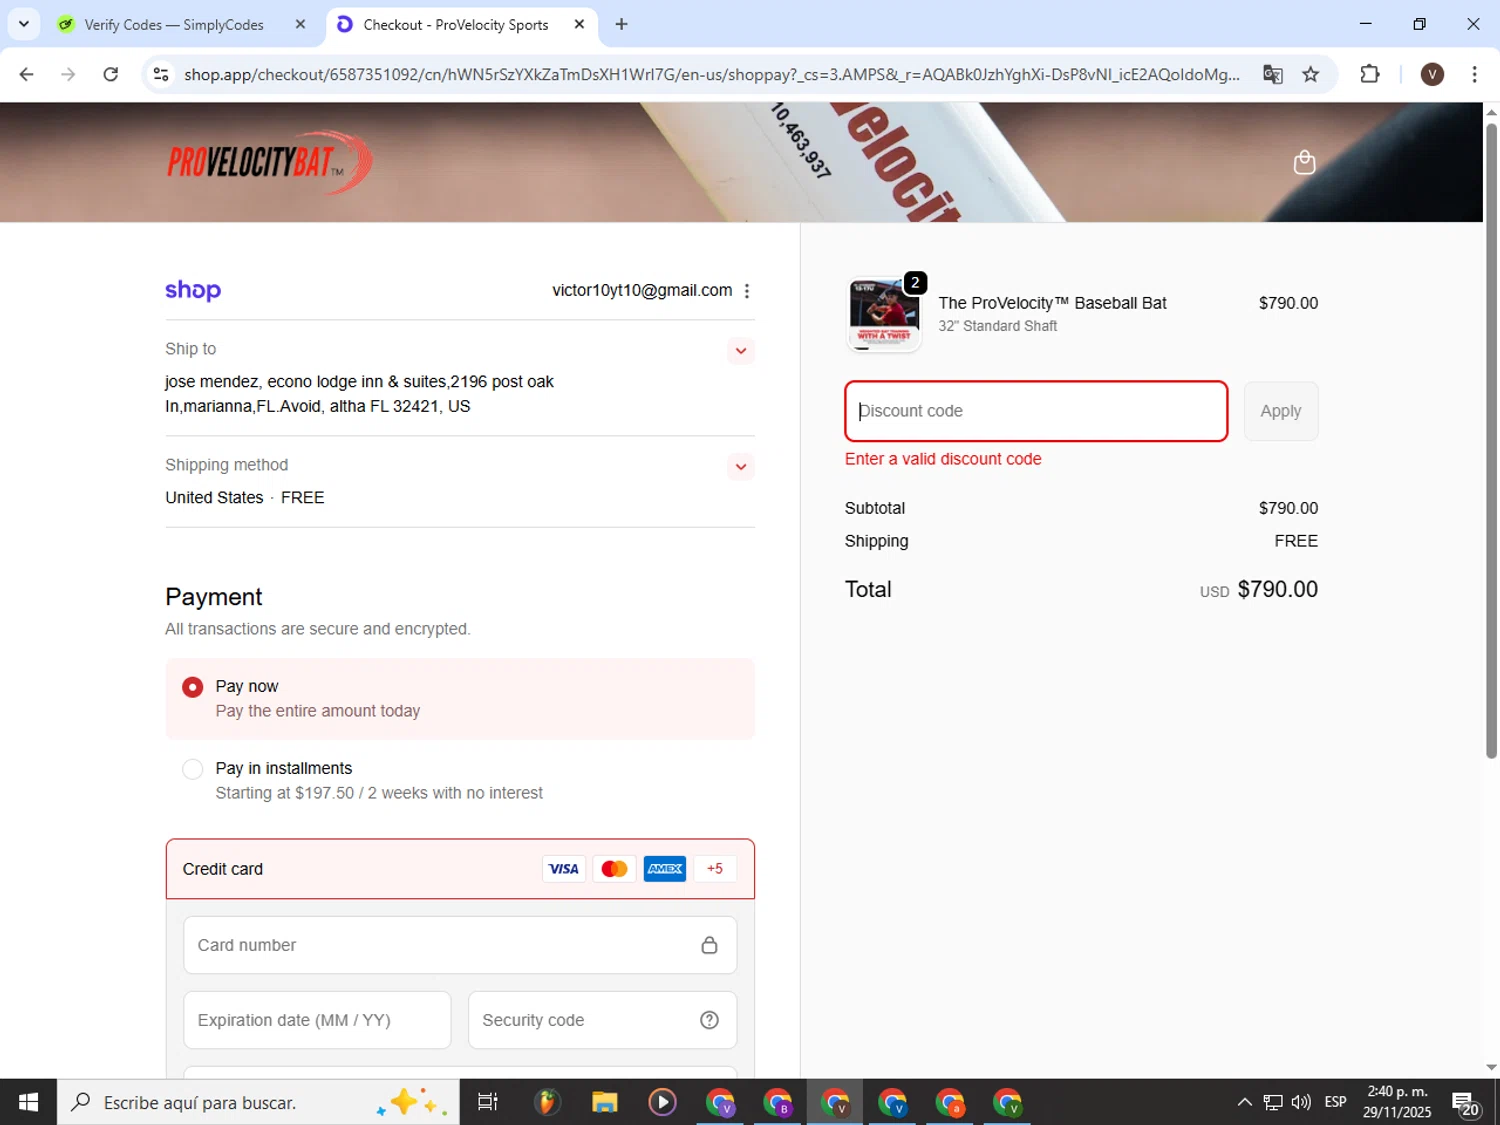Click the page vertical scrollbar
This screenshot has width=1500, height=1125.
tap(1491, 440)
